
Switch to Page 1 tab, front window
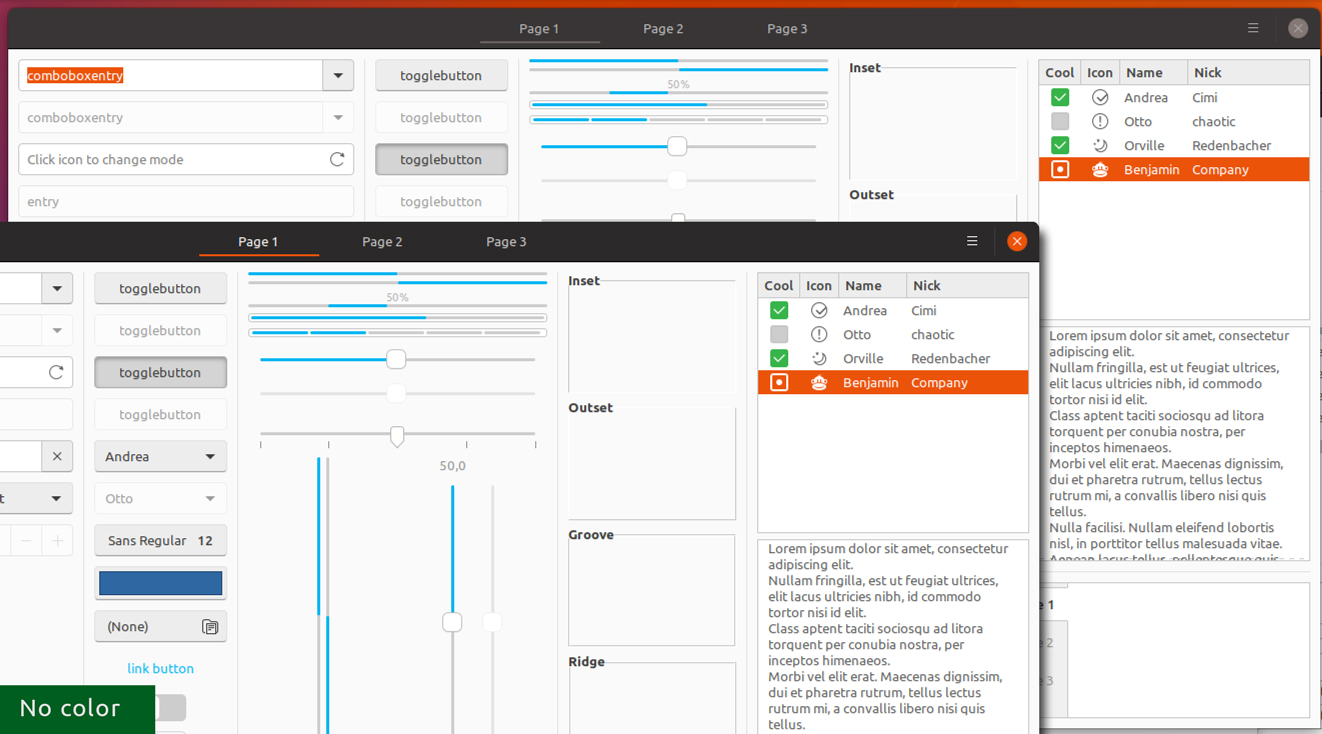[258, 241]
